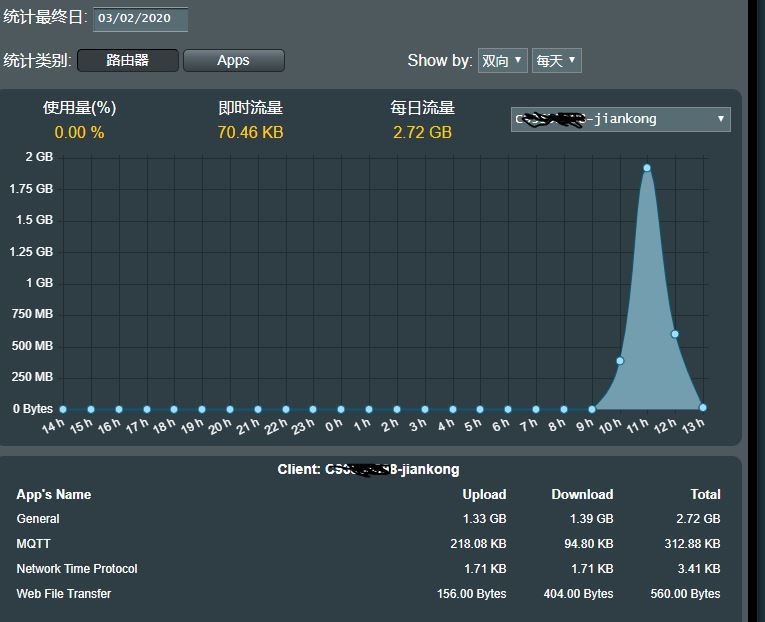Click the chart data point at 11h peak
Screen dimensions: 765x622
pyautogui.click(x=647, y=168)
